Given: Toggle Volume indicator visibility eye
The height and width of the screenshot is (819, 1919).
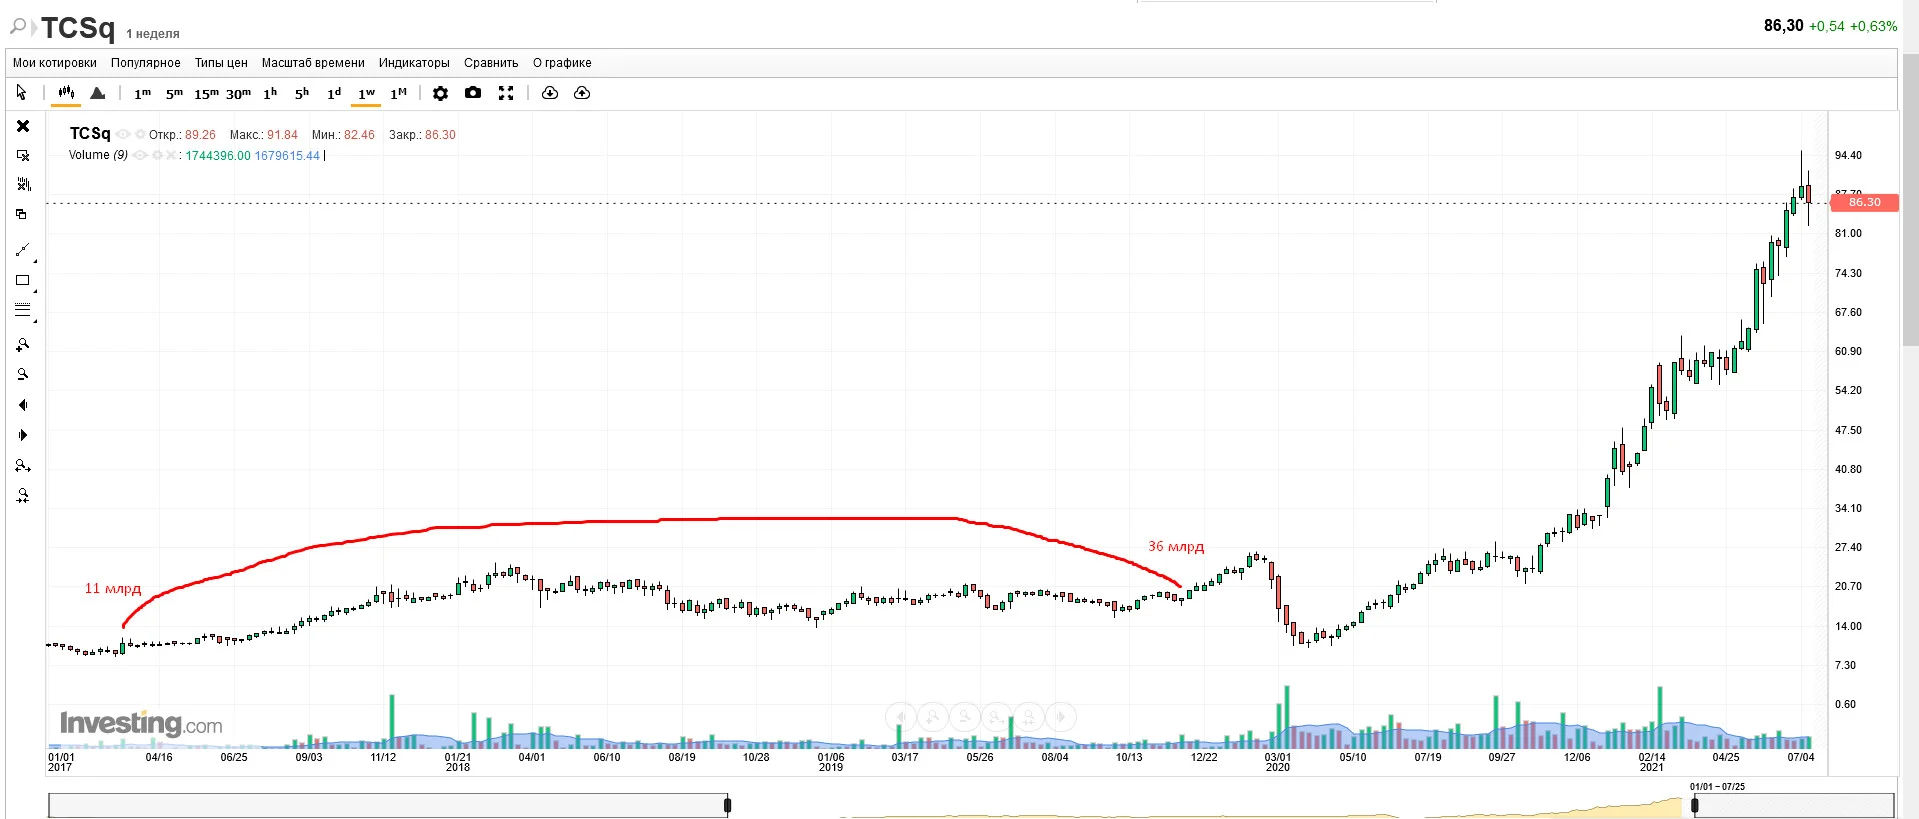Looking at the screenshot, I should (141, 156).
